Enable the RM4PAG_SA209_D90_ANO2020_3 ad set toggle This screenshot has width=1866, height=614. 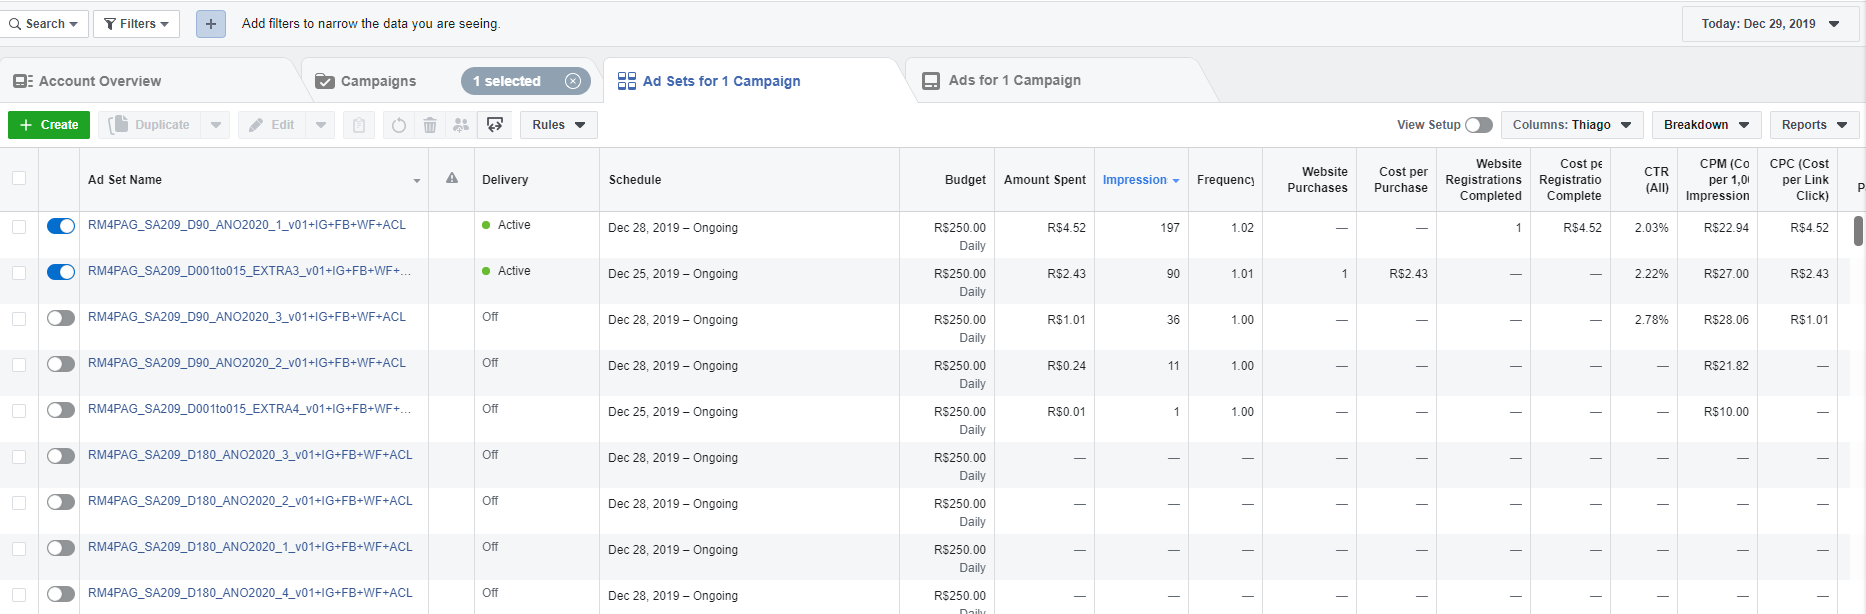click(x=61, y=318)
